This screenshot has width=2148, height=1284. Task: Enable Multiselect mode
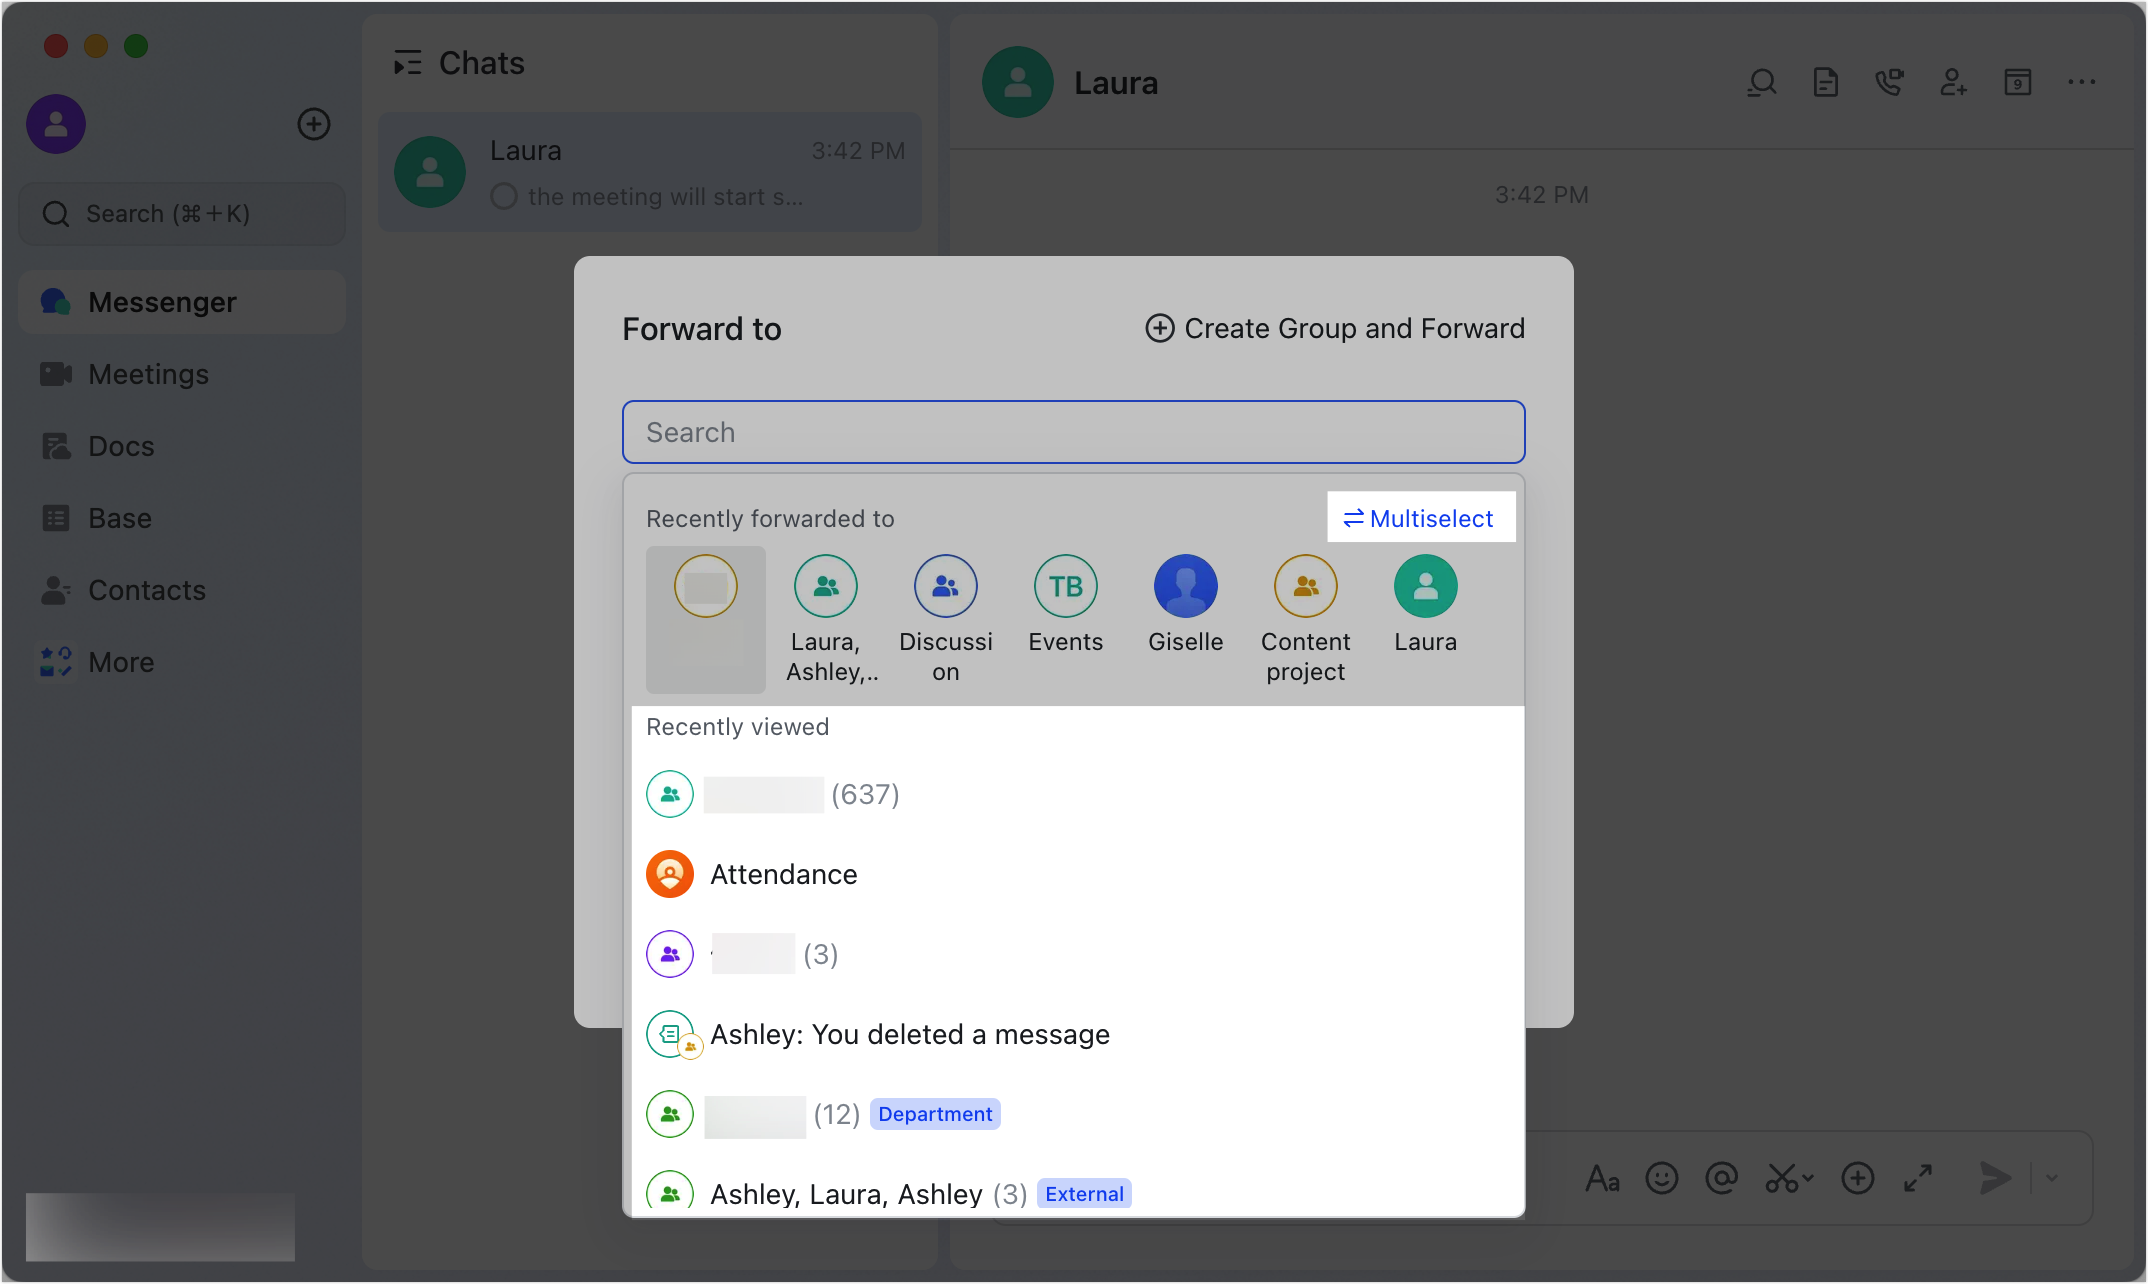(1421, 517)
